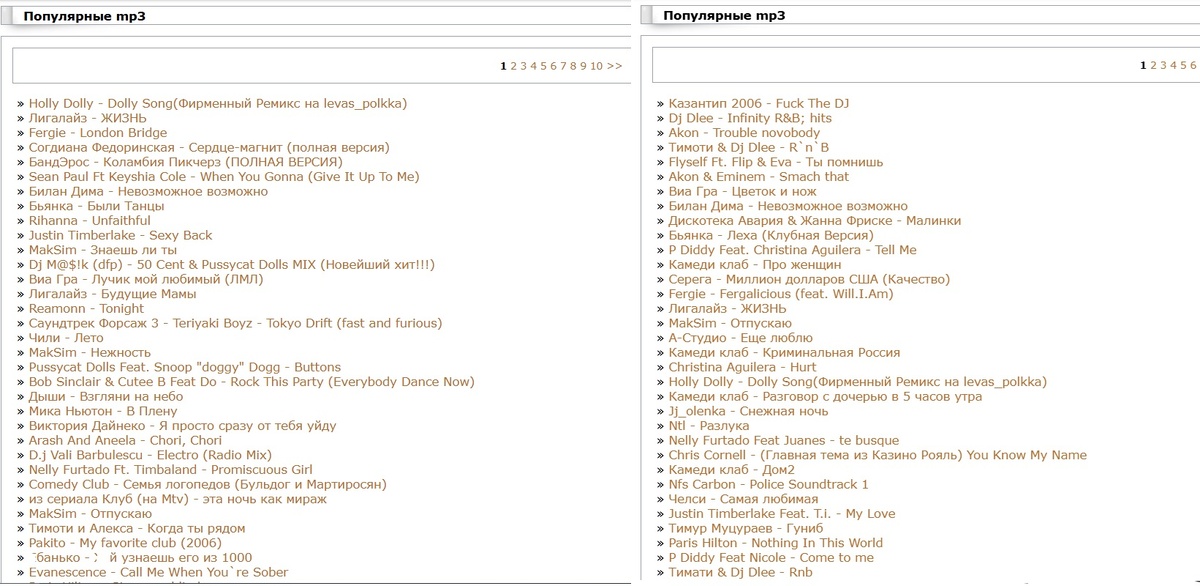Open Согдиана Федоринская - Сердце-магнит track
The height and width of the screenshot is (586, 1200).
point(209,147)
